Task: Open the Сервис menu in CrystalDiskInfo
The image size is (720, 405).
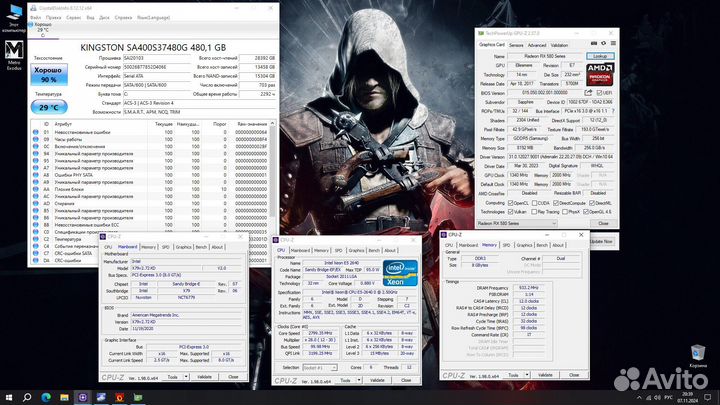Action: pyautogui.click(x=73, y=17)
